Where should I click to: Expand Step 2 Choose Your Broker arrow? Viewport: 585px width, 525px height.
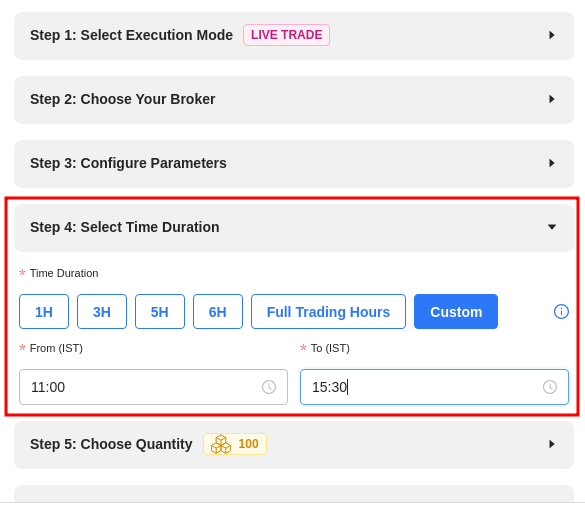(x=551, y=99)
